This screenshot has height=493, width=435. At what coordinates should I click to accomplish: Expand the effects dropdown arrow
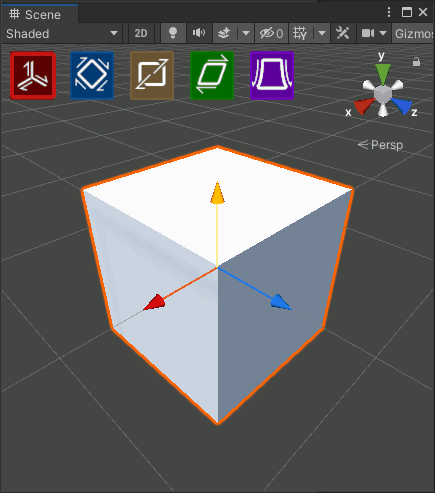tap(246, 33)
